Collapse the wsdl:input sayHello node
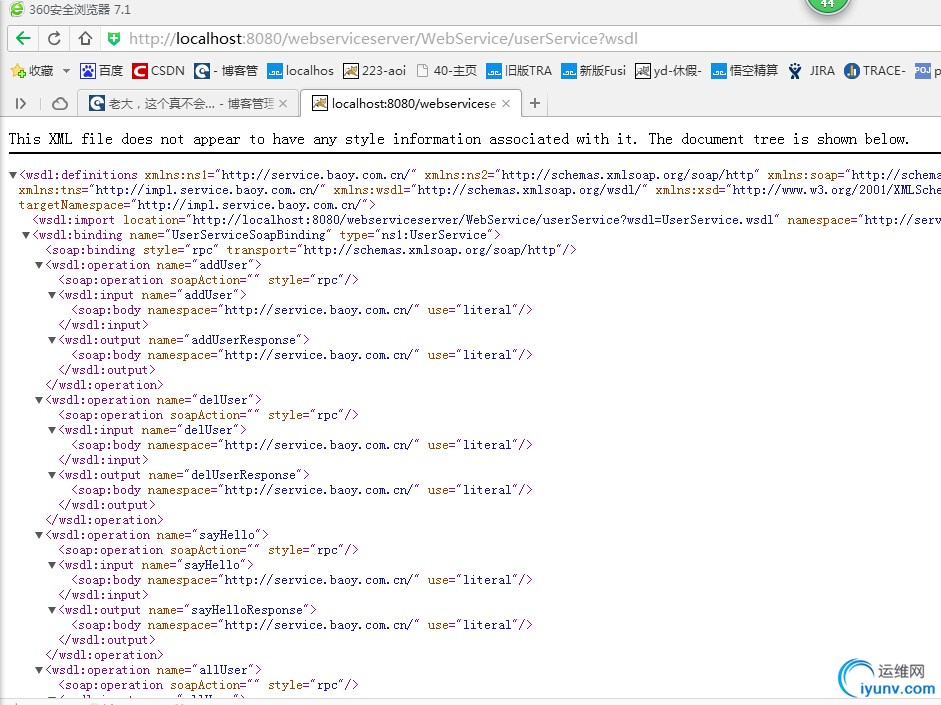The height and width of the screenshot is (705, 941). 52,565
